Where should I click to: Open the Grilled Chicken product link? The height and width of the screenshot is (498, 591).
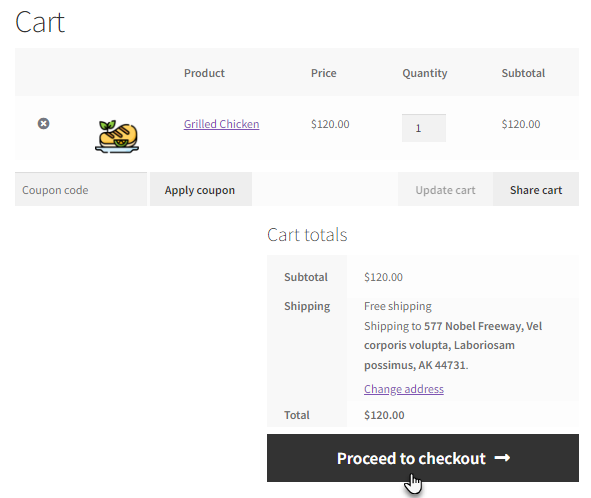click(221, 124)
